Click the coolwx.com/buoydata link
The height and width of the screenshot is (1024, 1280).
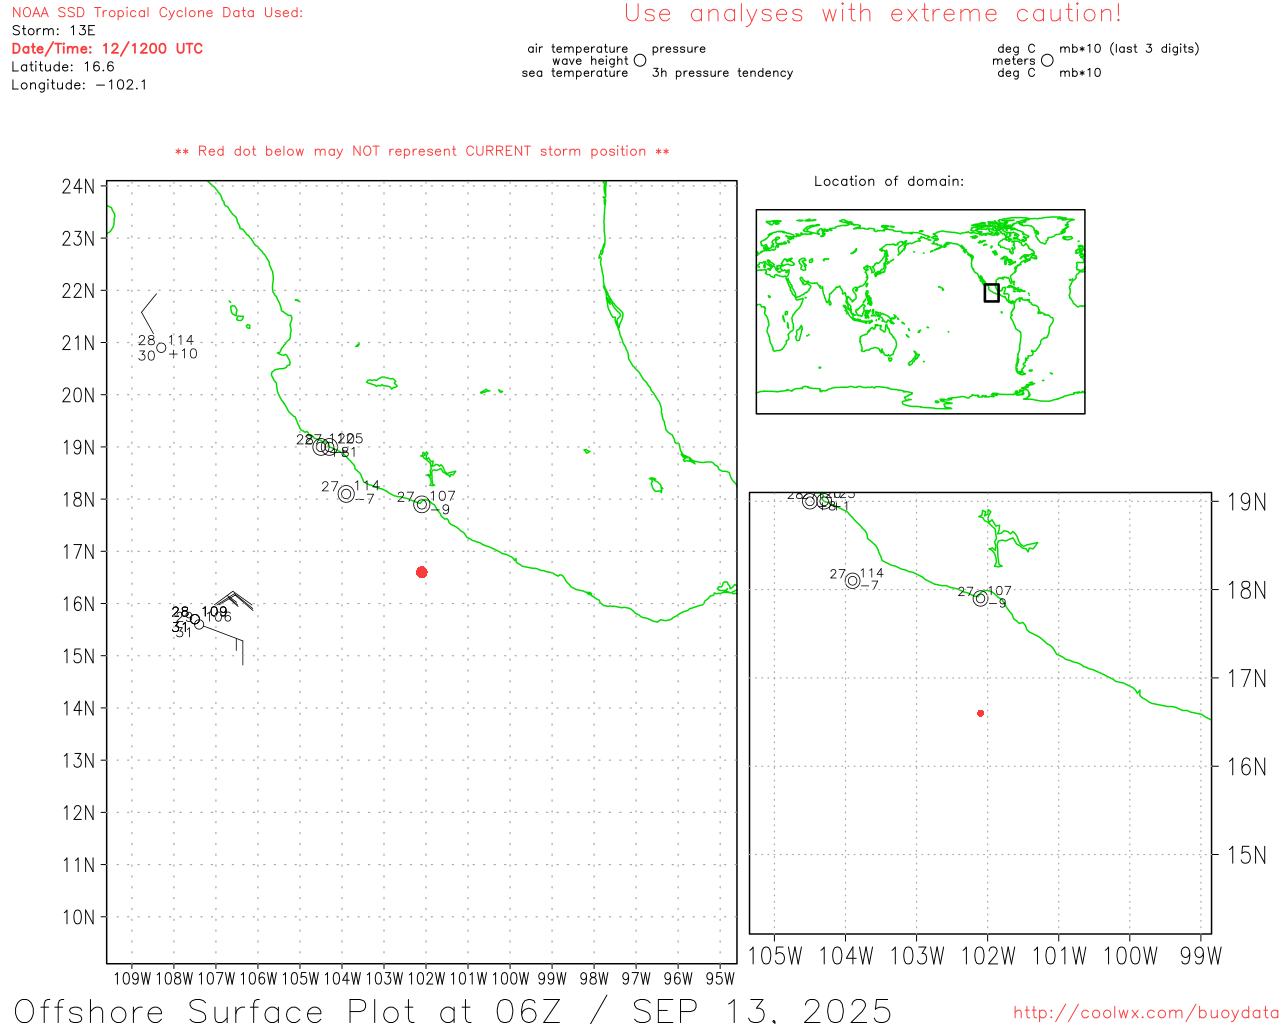(x=1146, y=1013)
